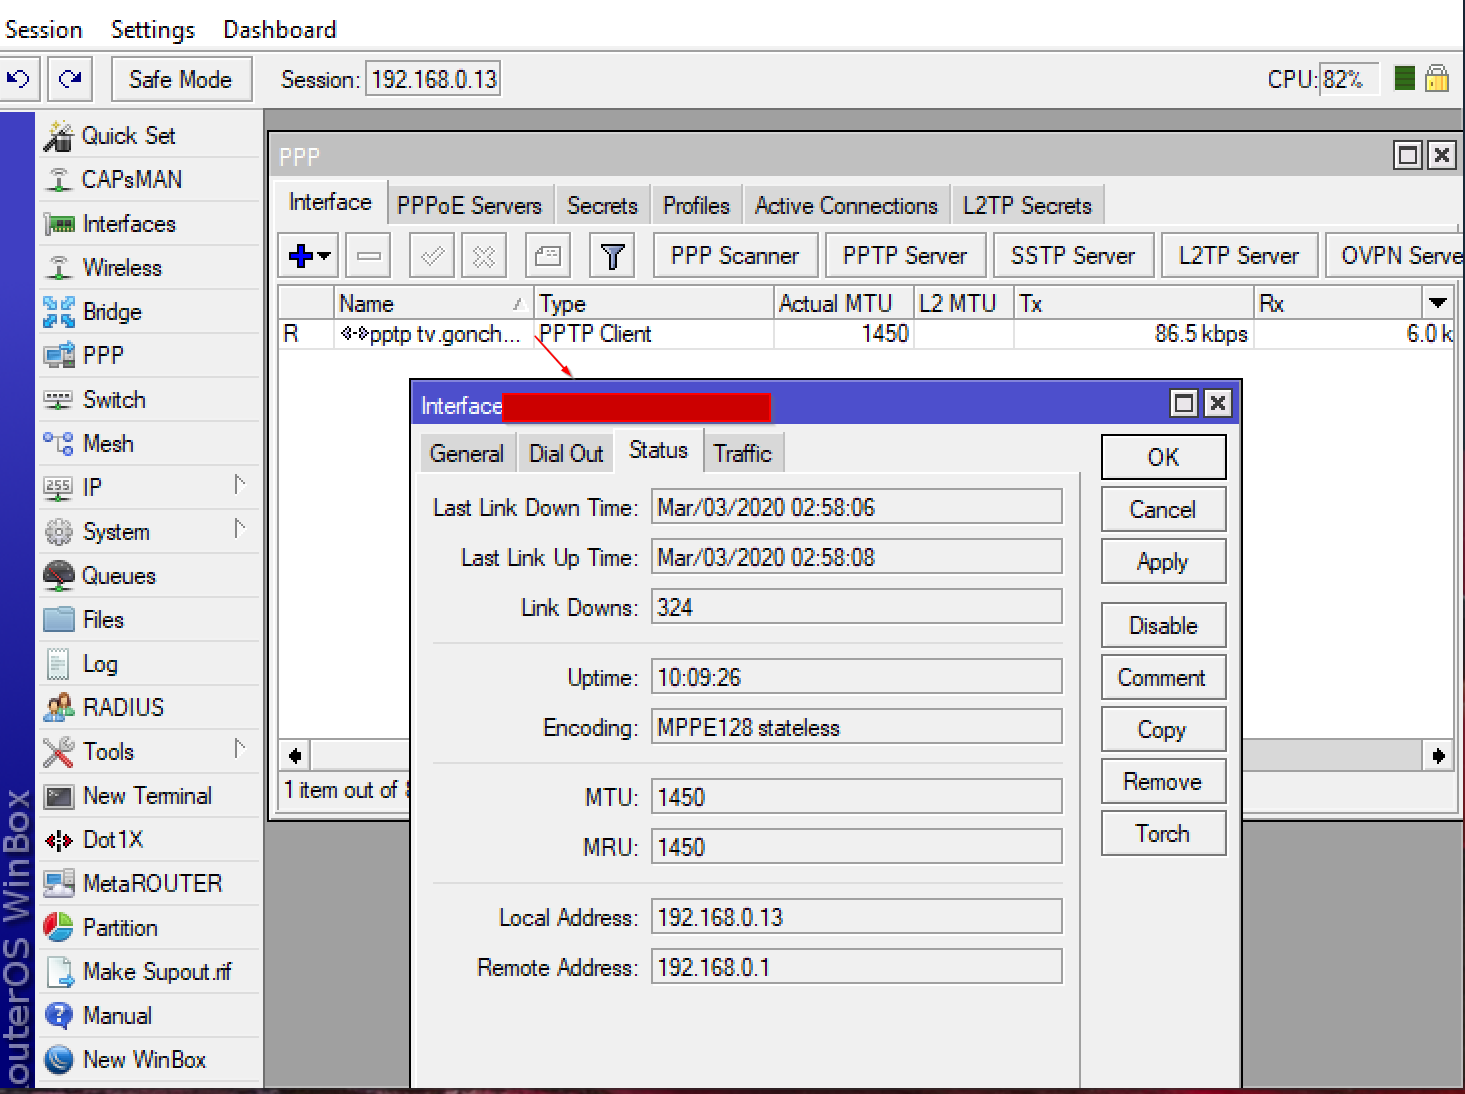The height and width of the screenshot is (1094, 1465).
Task: Switch to the General tab in the Interface dialog
Action: click(466, 454)
